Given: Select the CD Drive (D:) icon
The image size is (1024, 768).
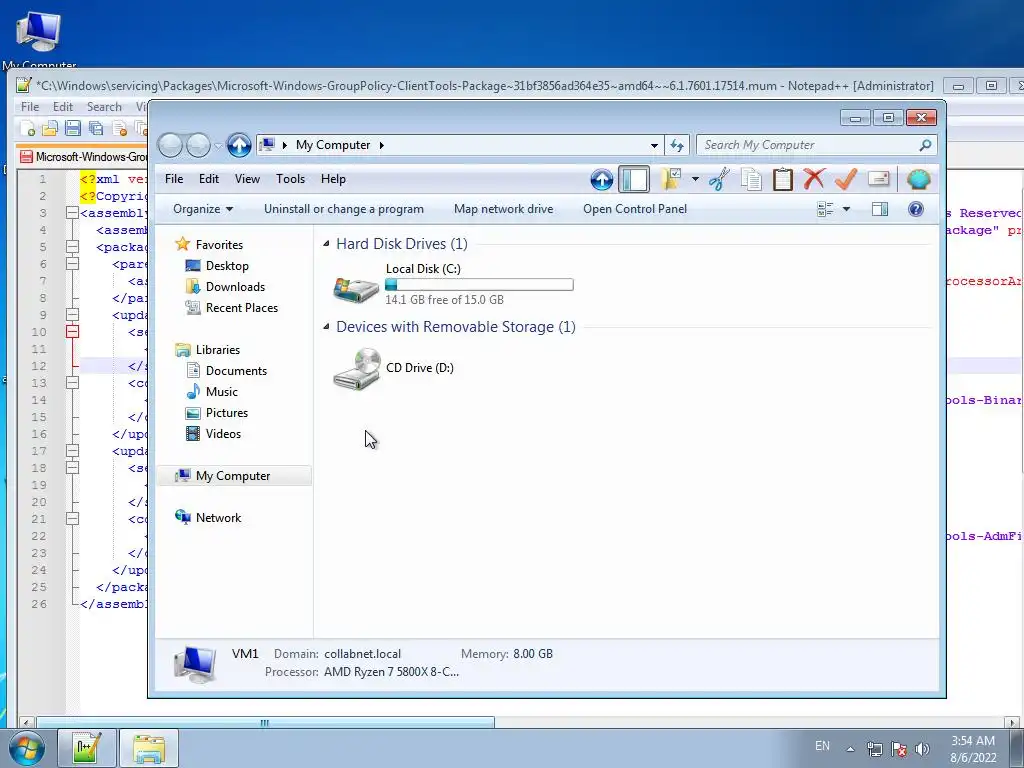Looking at the screenshot, I should click(357, 369).
